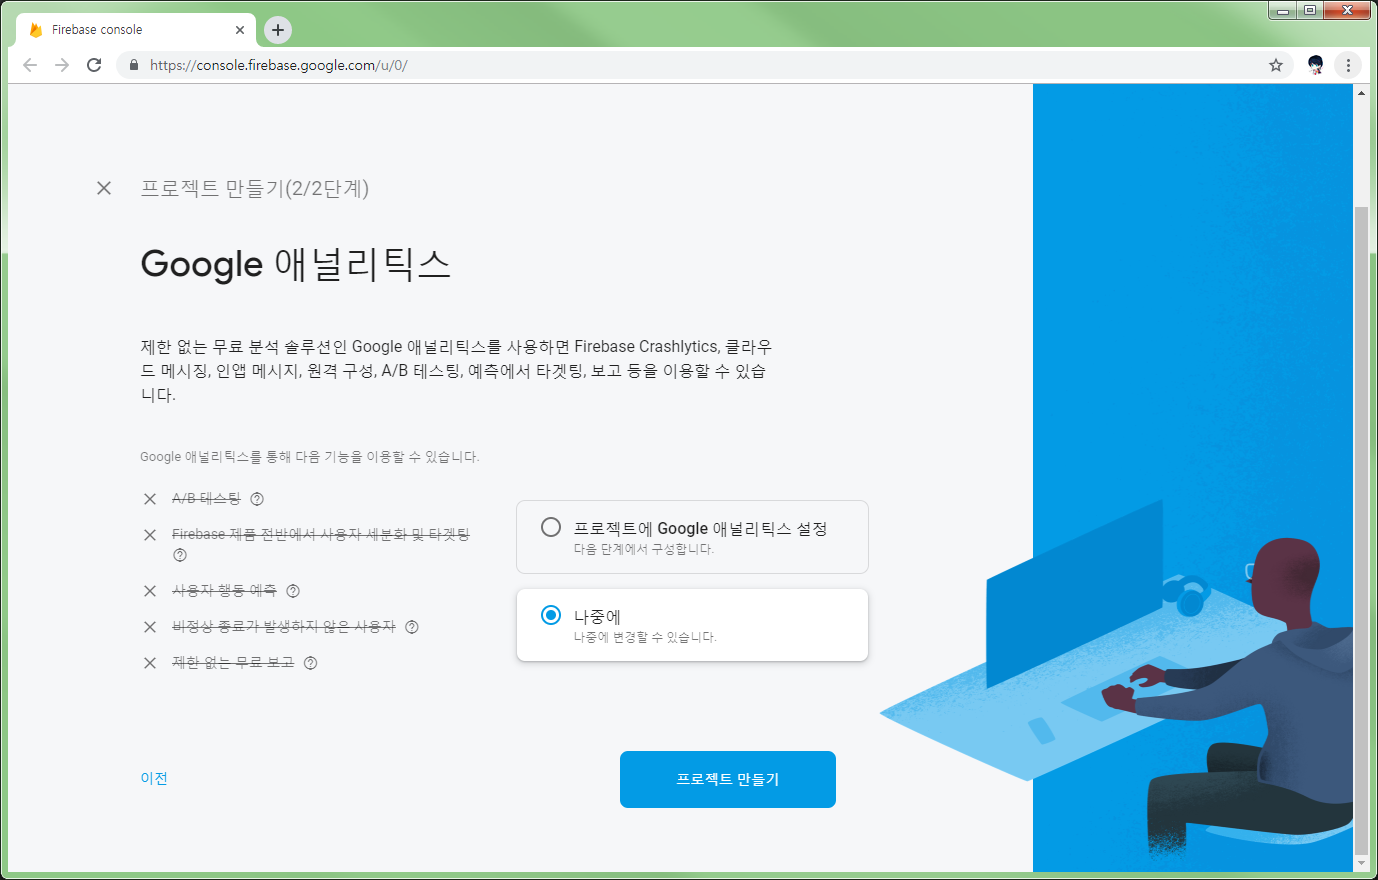Open help icon next to 비정상 종료가 발생하지 않은 사용자
This screenshot has height=880, width=1378.
coord(412,627)
